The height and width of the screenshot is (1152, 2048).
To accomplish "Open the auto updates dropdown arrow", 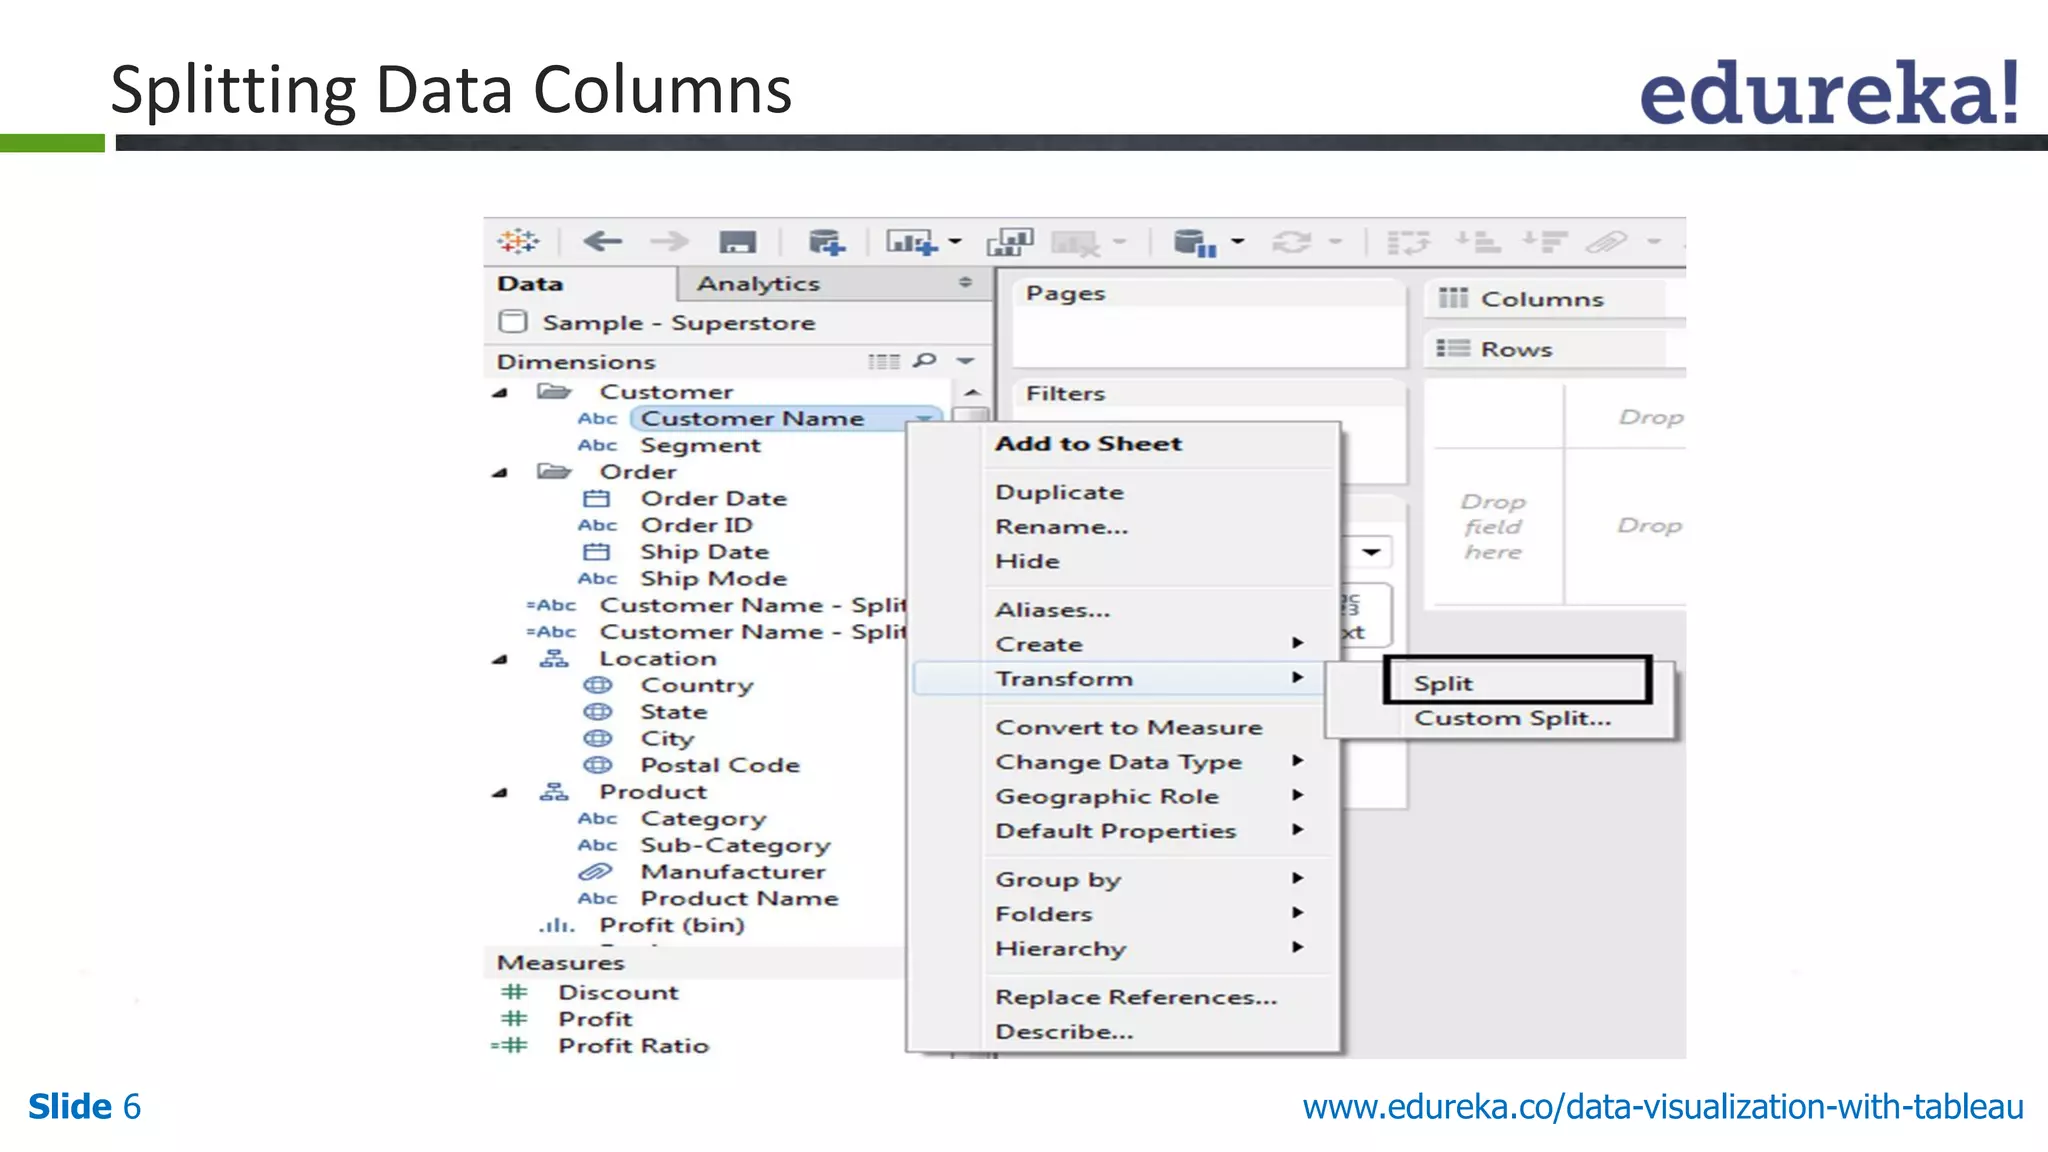I will [x=1238, y=241].
